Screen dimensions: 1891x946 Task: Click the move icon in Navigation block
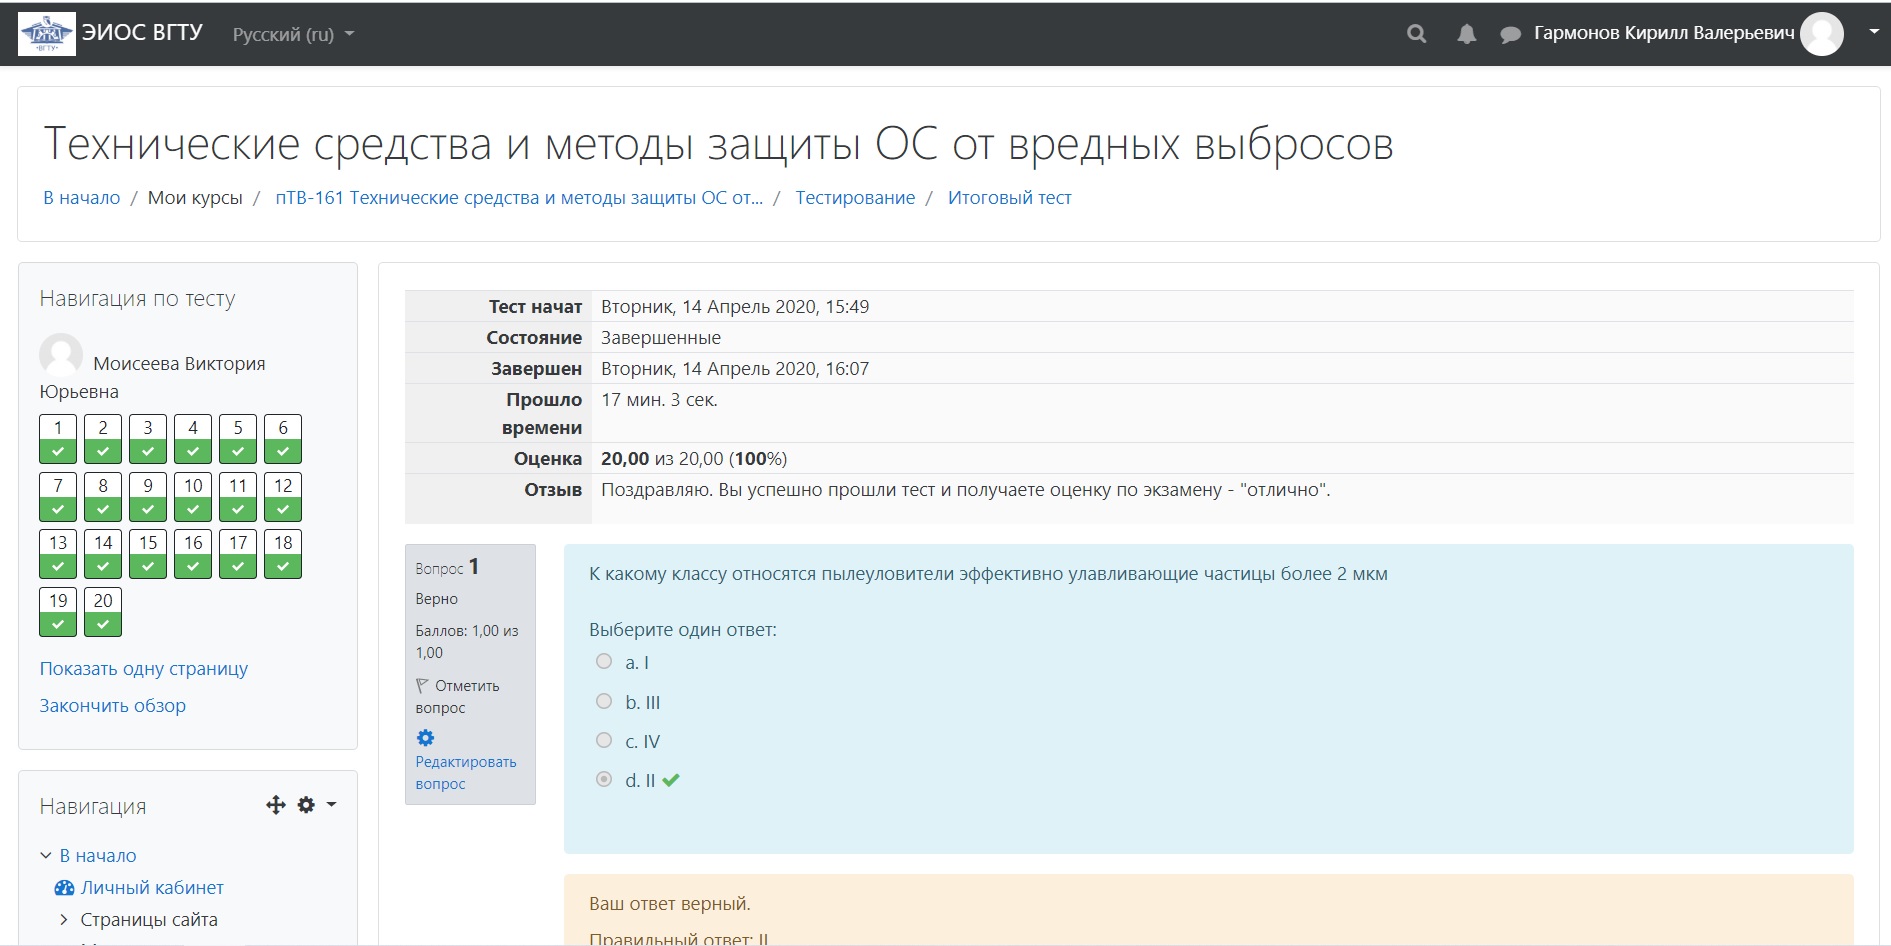(276, 805)
